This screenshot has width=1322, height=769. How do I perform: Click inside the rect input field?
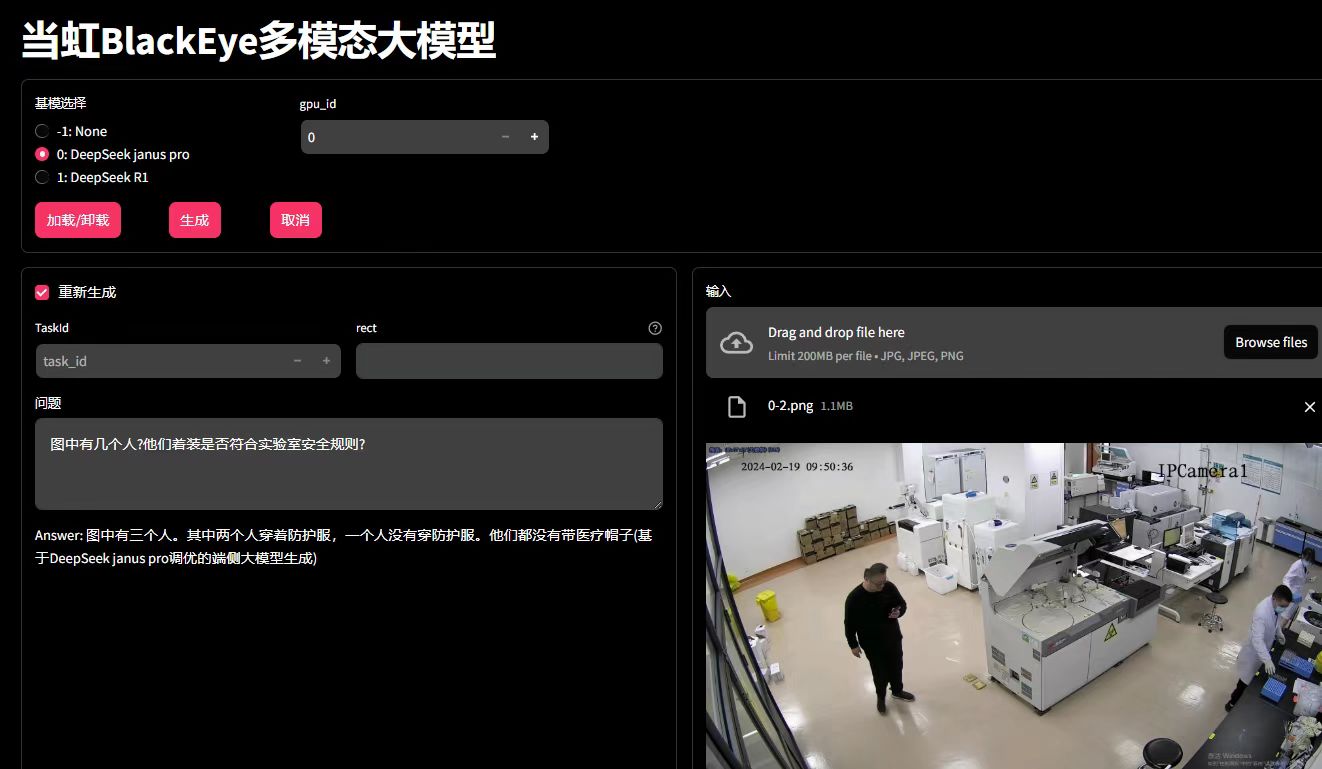(x=508, y=360)
